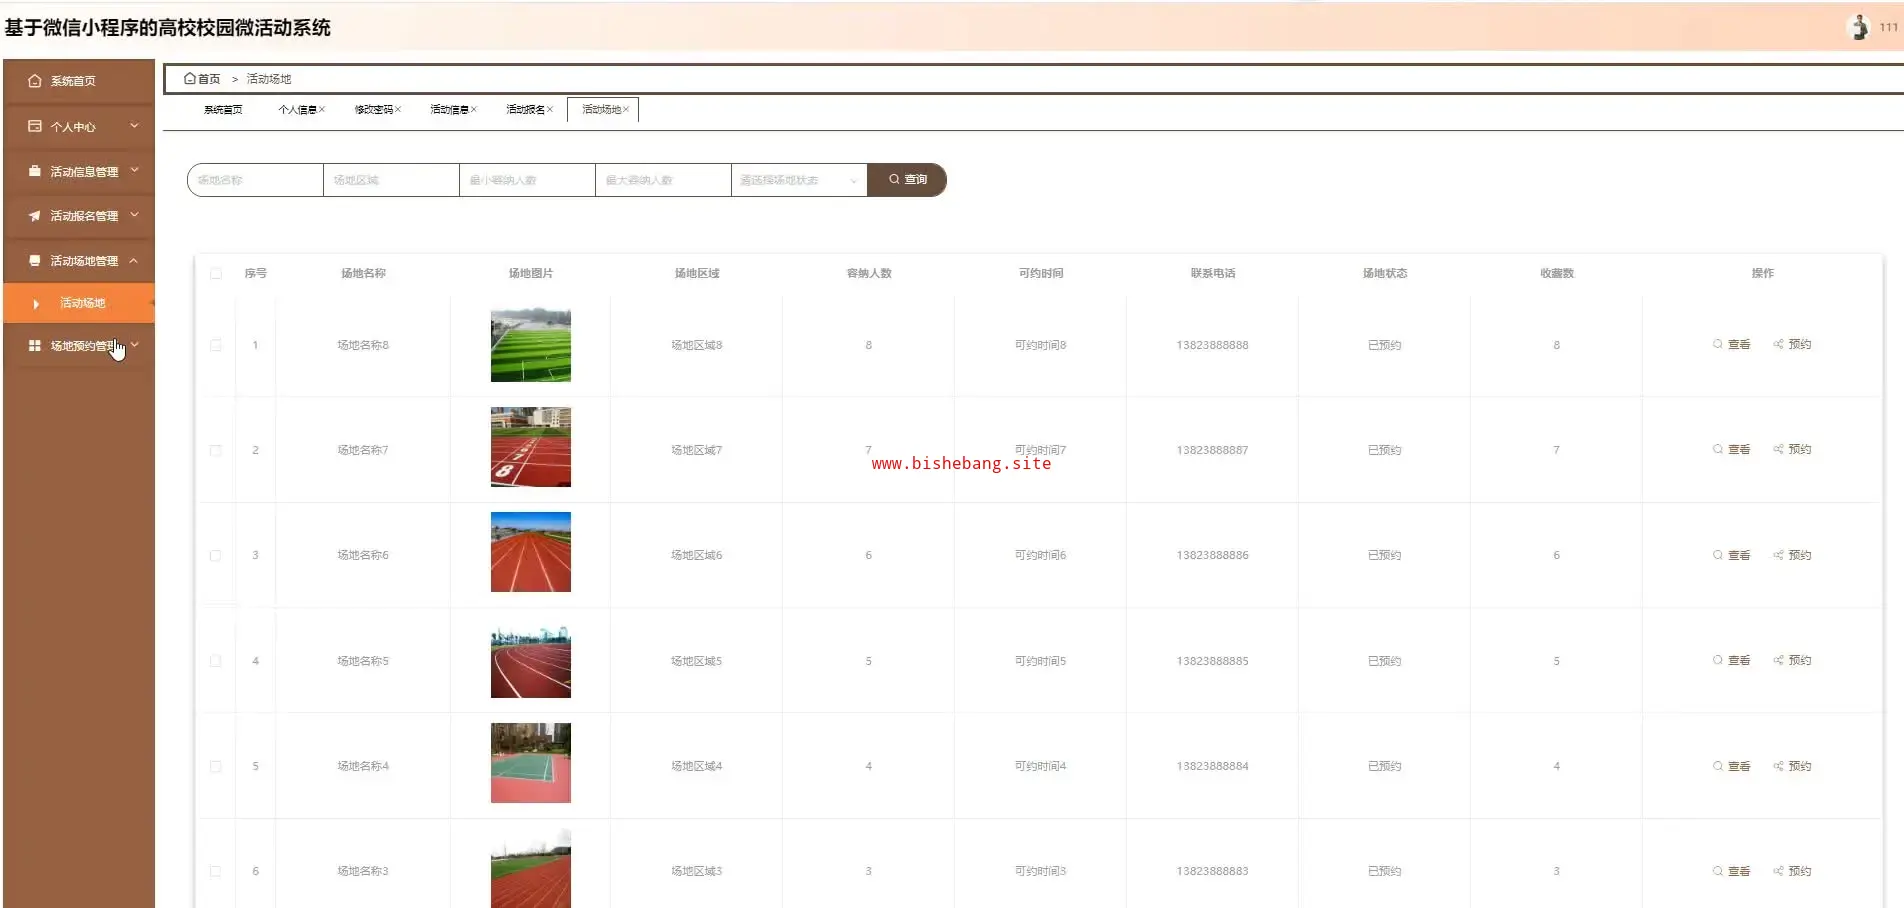Click the briefcase icon of 活动信息管理

[x=35, y=171]
